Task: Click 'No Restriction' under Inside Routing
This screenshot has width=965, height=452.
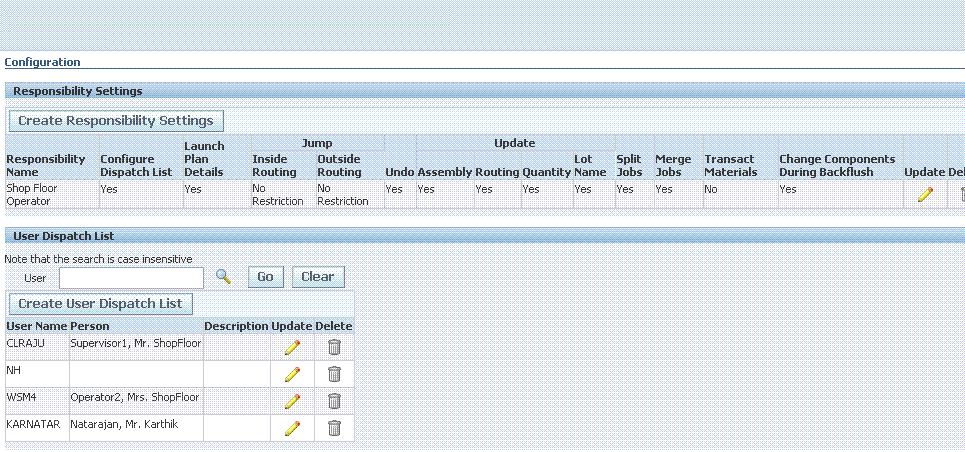Action: pyautogui.click(x=278, y=195)
